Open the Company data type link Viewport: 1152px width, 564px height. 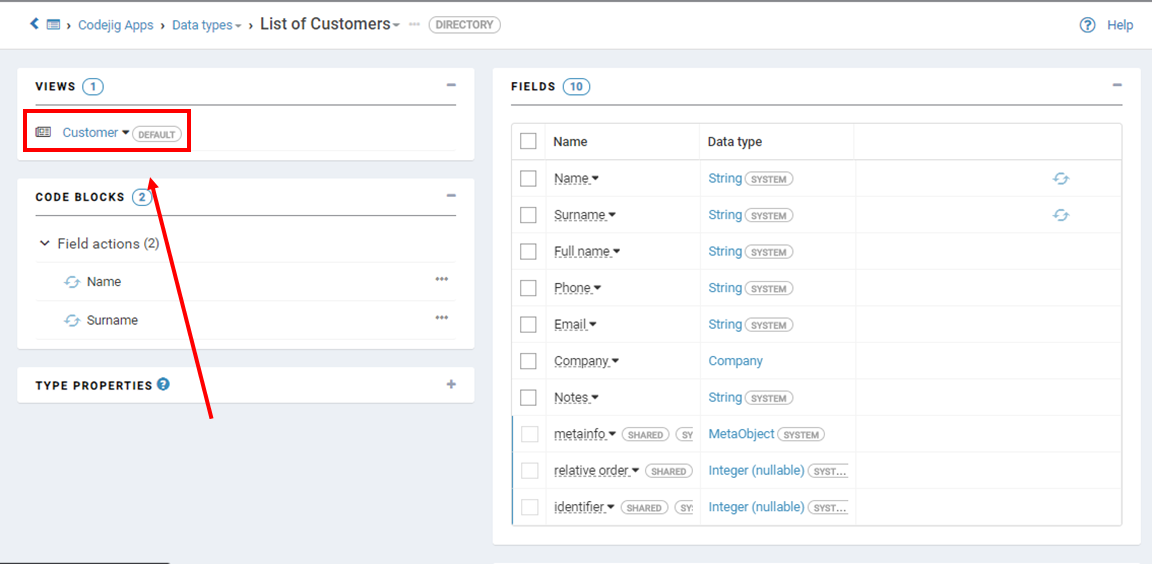[x=735, y=361]
